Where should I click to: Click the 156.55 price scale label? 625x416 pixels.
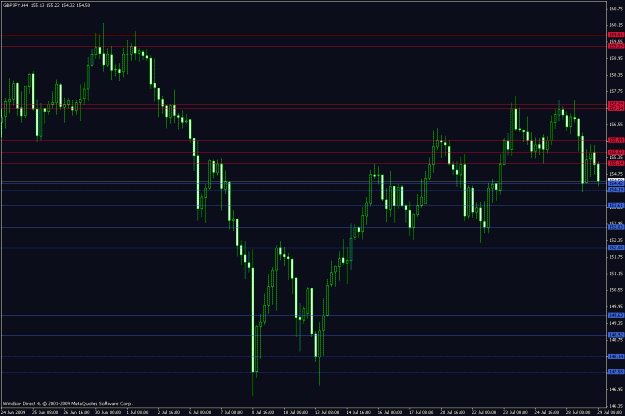coord(616,124)
